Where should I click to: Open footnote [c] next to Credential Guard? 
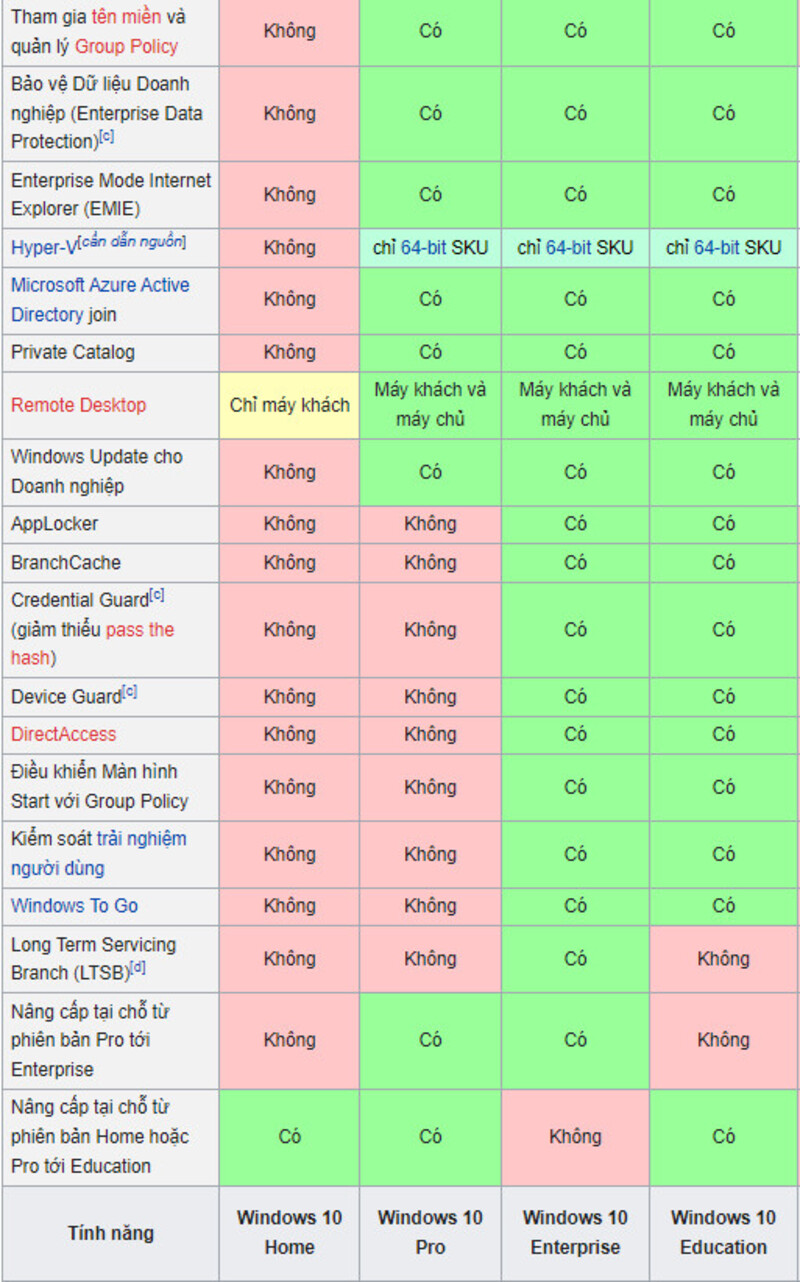(157, 596)
